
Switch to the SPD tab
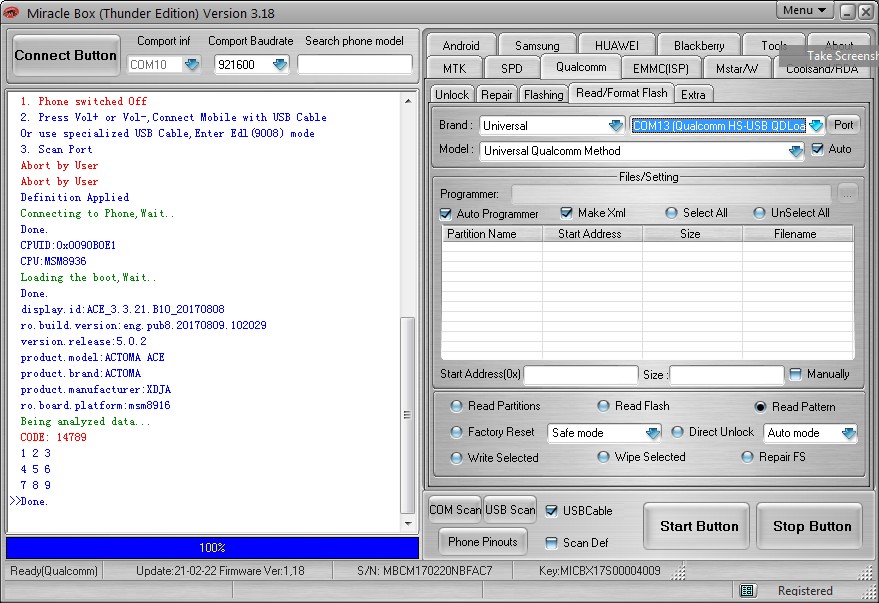(x=512, y=68)
